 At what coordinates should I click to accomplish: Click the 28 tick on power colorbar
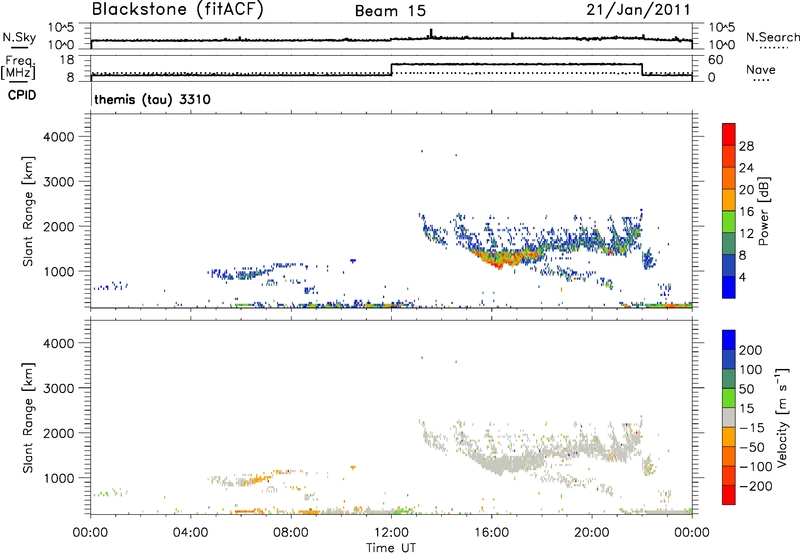click(x=746, y=146)
